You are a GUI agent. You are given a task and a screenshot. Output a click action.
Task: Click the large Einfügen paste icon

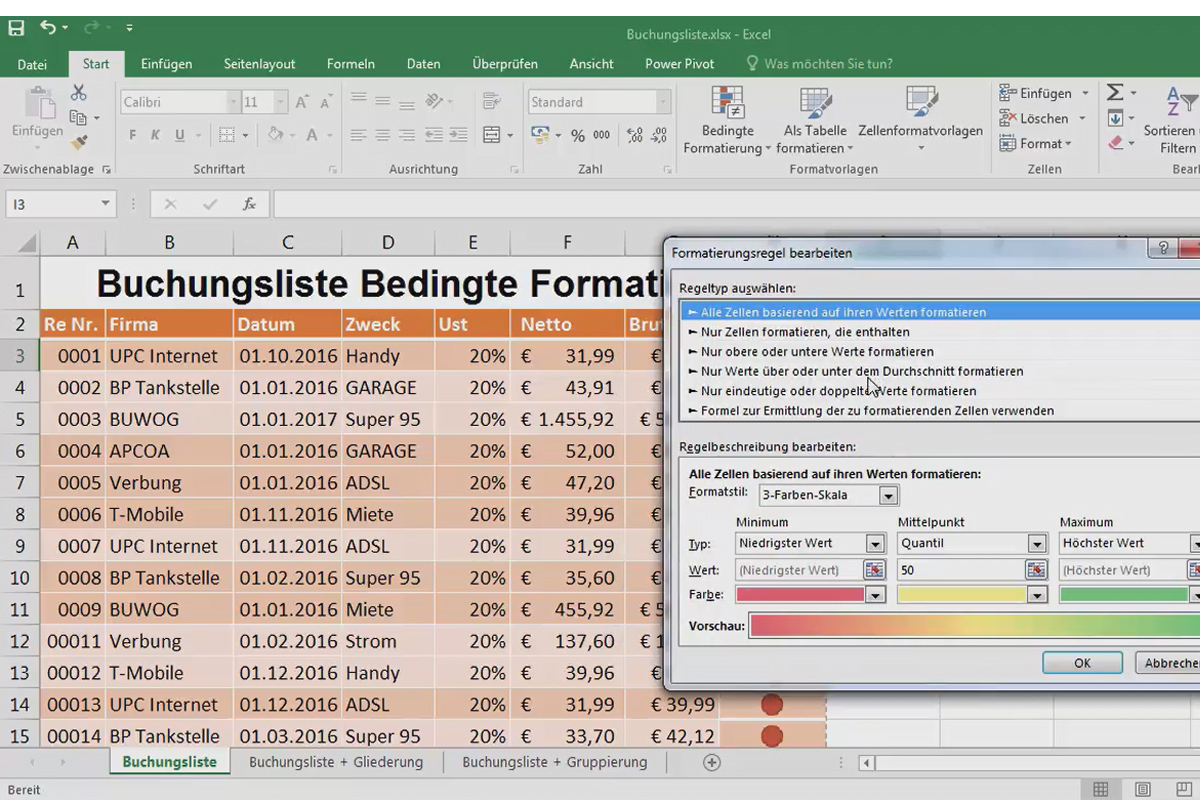(37, 103)
